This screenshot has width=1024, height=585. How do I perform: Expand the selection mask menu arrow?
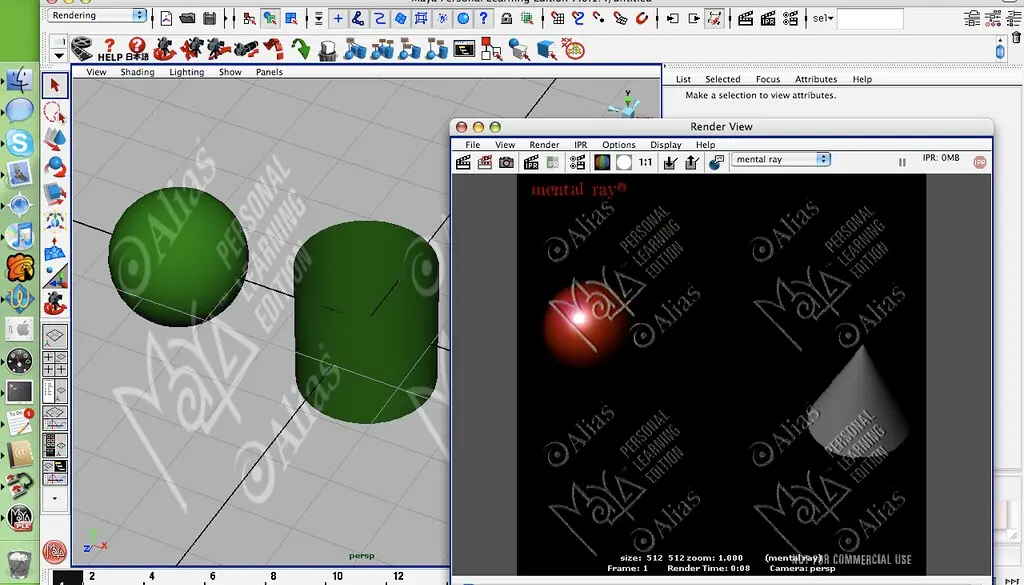tap(319, 19)
